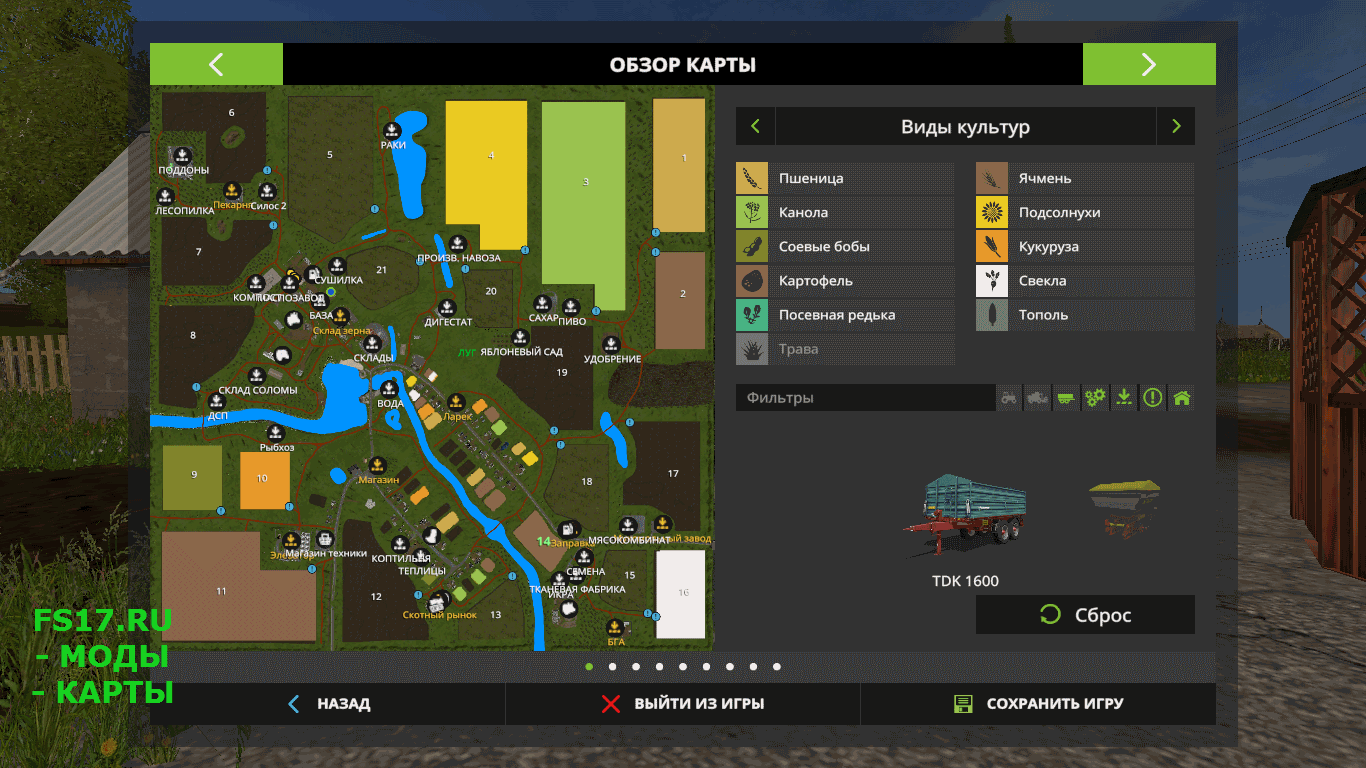Image resolution: width=1366 pixels, height=768 pixels.
Task: Toggle the exclamation missions filter
Action: pos(1153,398)
